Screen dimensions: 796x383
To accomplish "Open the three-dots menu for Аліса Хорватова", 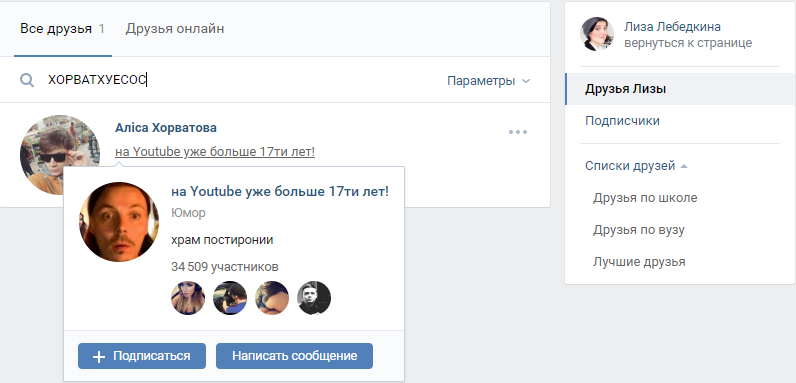I will 518,132.
